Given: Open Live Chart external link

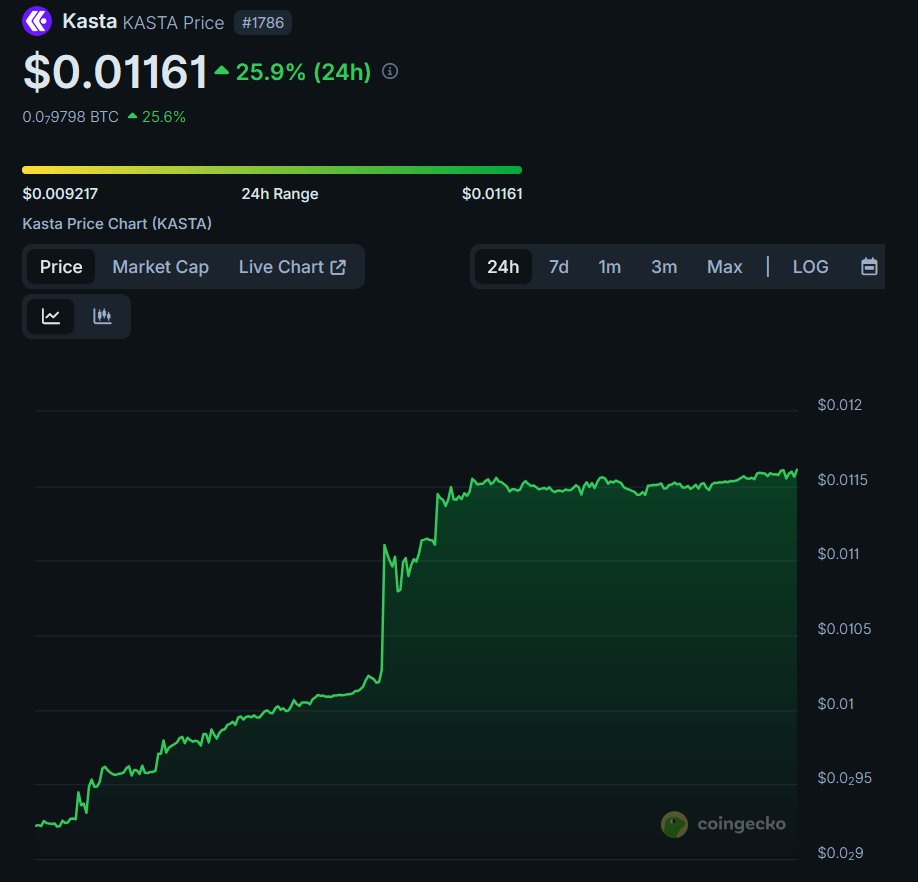Looking at the screenshot, I should coord(292,267).
